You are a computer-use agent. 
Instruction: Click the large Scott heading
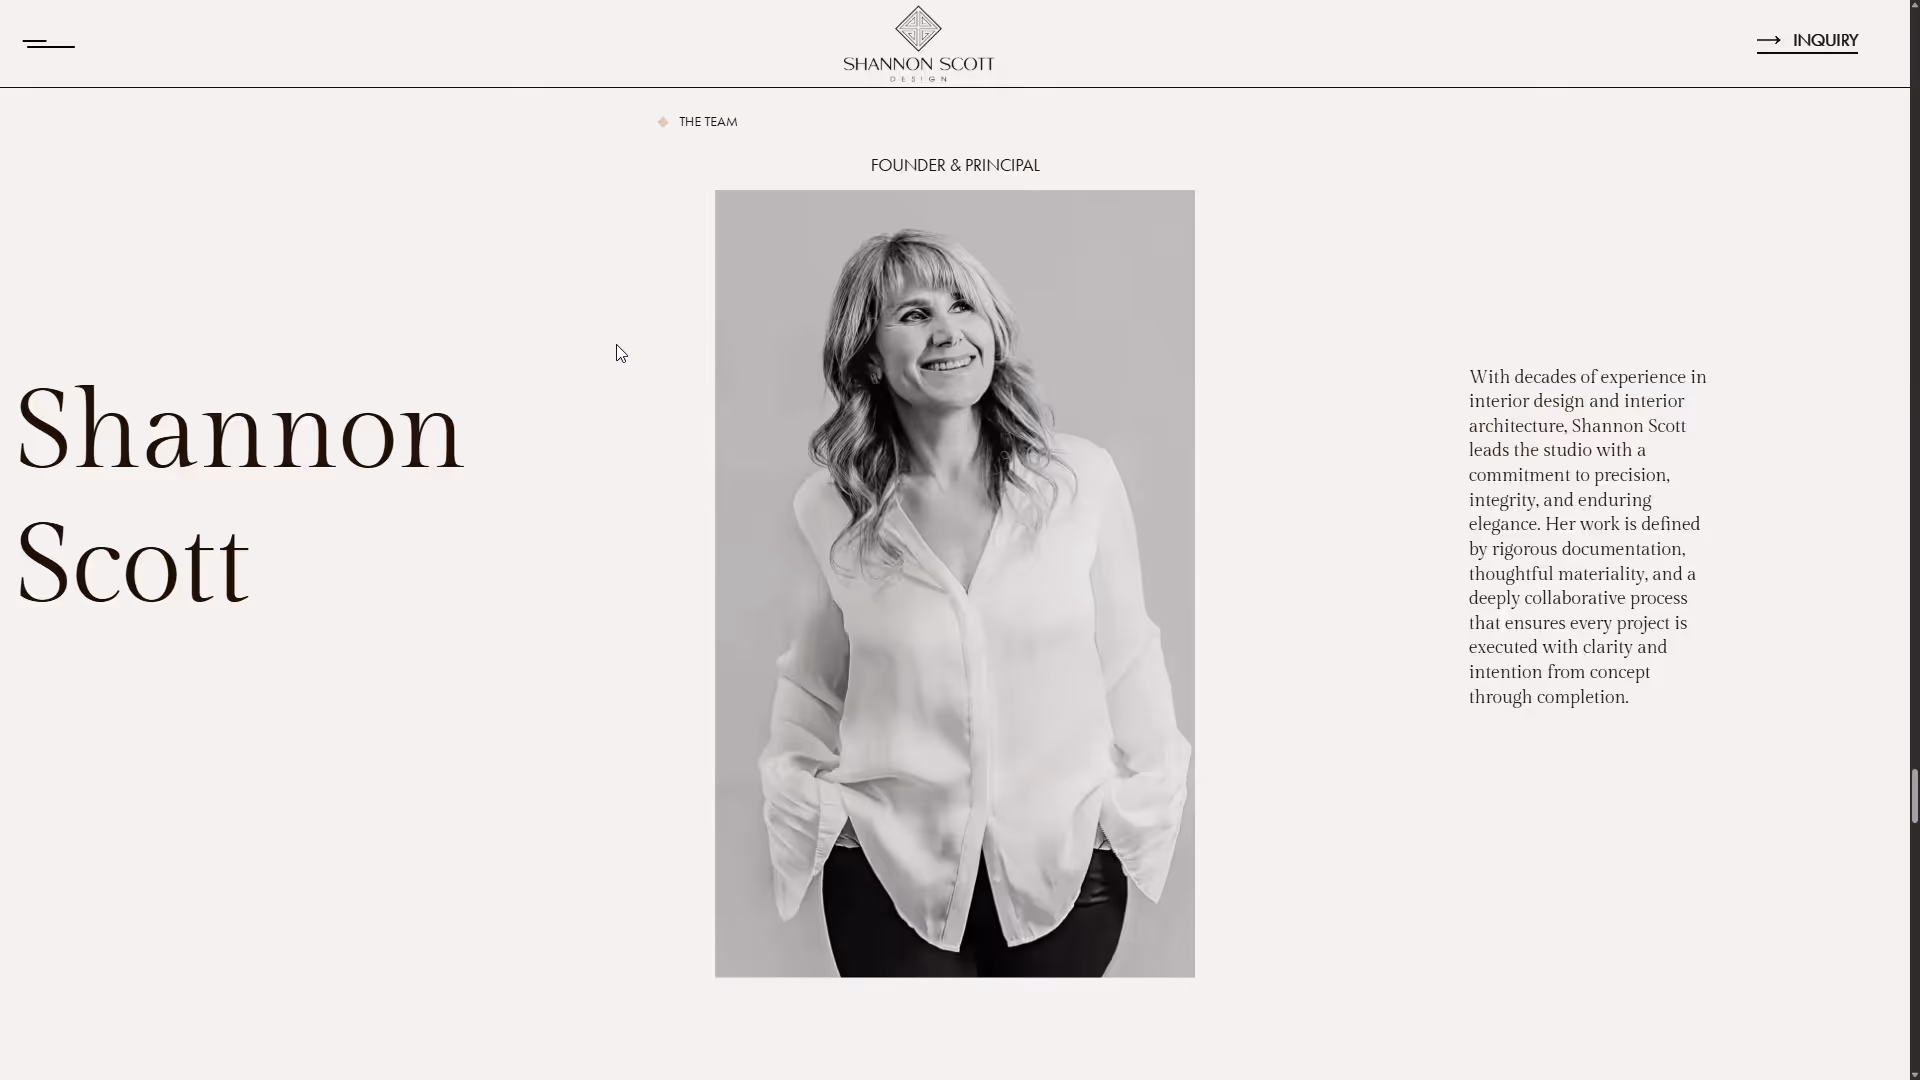tap(133, 562)
